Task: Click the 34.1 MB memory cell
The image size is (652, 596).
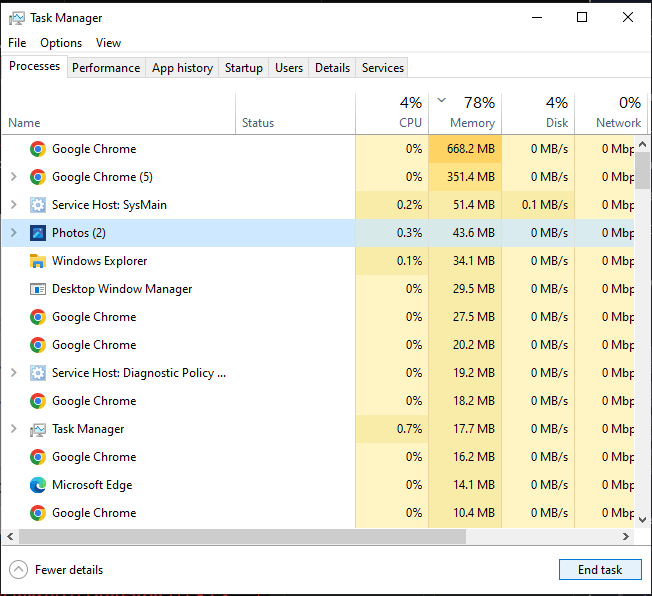Action: [x=465, y=261]
